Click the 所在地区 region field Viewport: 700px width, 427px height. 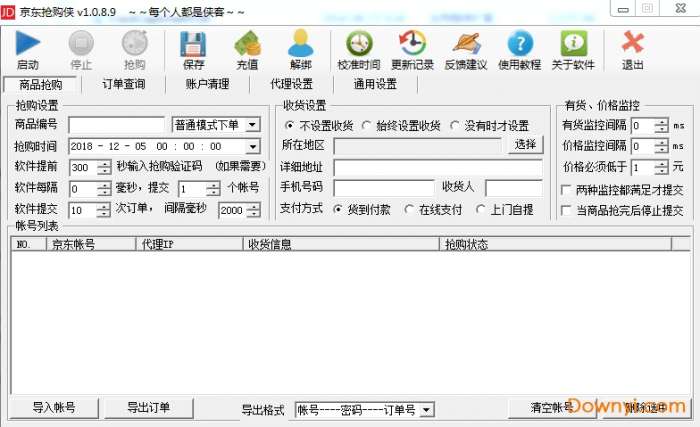point(418,146)
